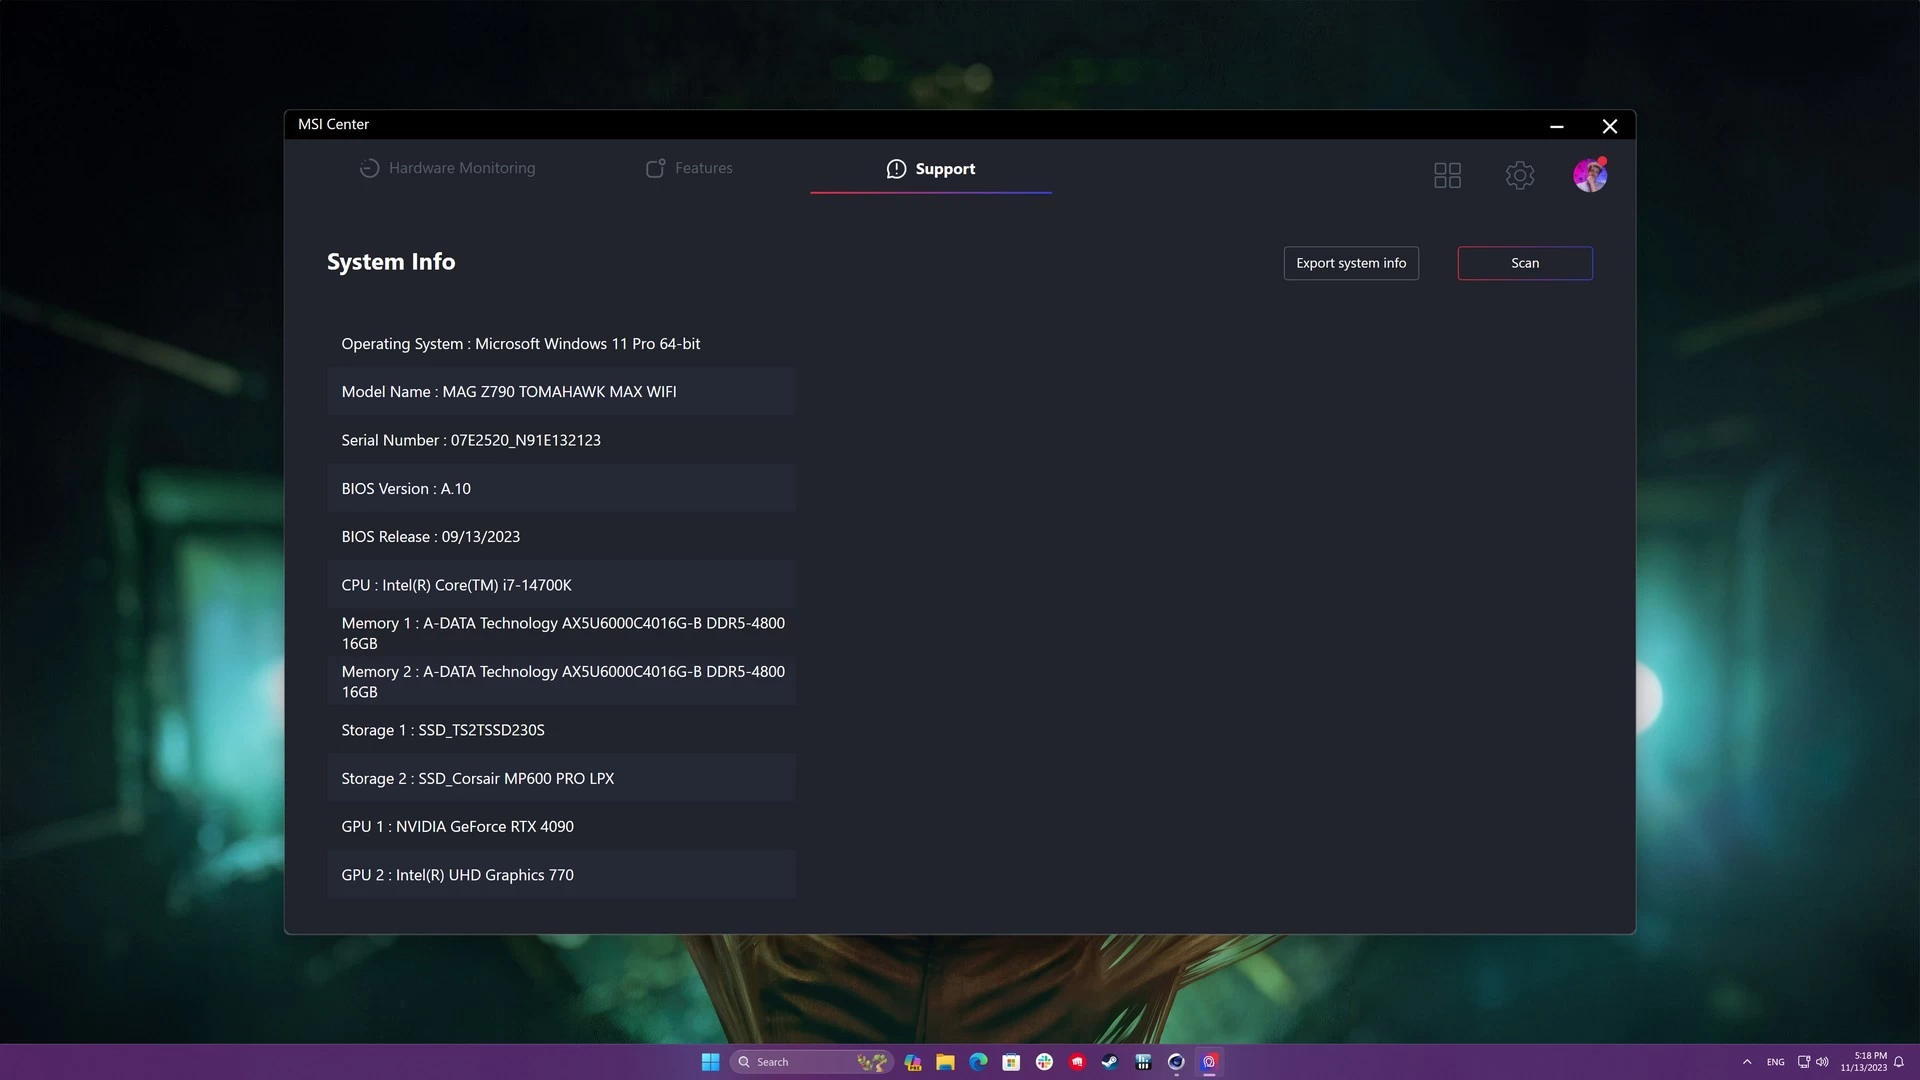Open the clock and date flyout

pos(1863,1062)
